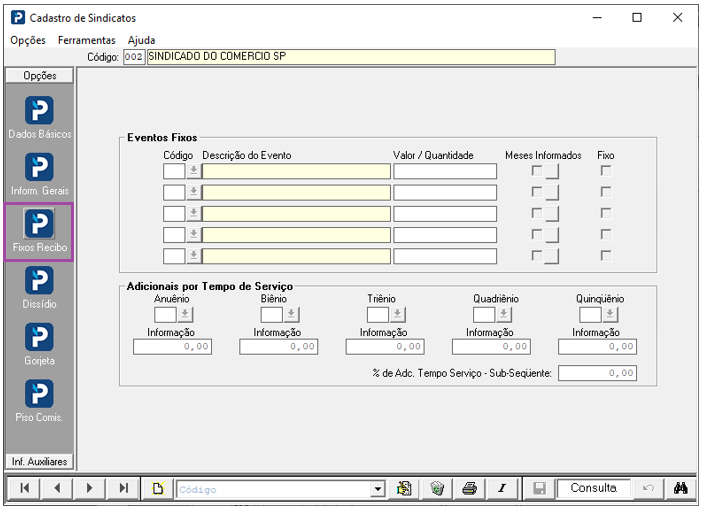Screen dimensions: 703x509
Task: Go to the last record
Action: pyautogui.click(x=123, y=488)
